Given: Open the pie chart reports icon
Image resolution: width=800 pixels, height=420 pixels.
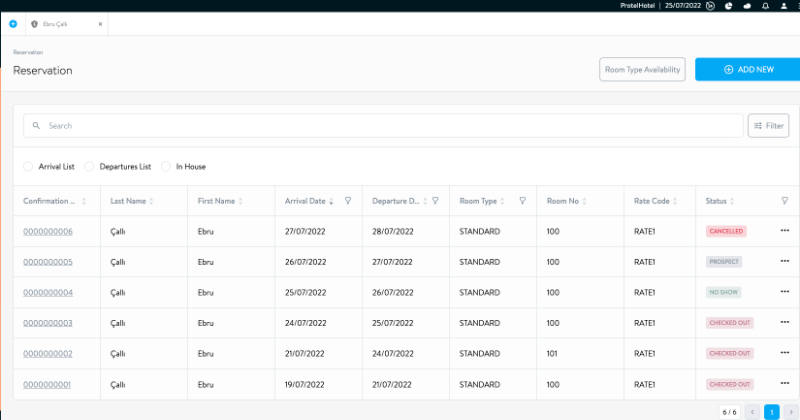Looking at the screenshot, I should pyautogui.click(x=729, y=6).
